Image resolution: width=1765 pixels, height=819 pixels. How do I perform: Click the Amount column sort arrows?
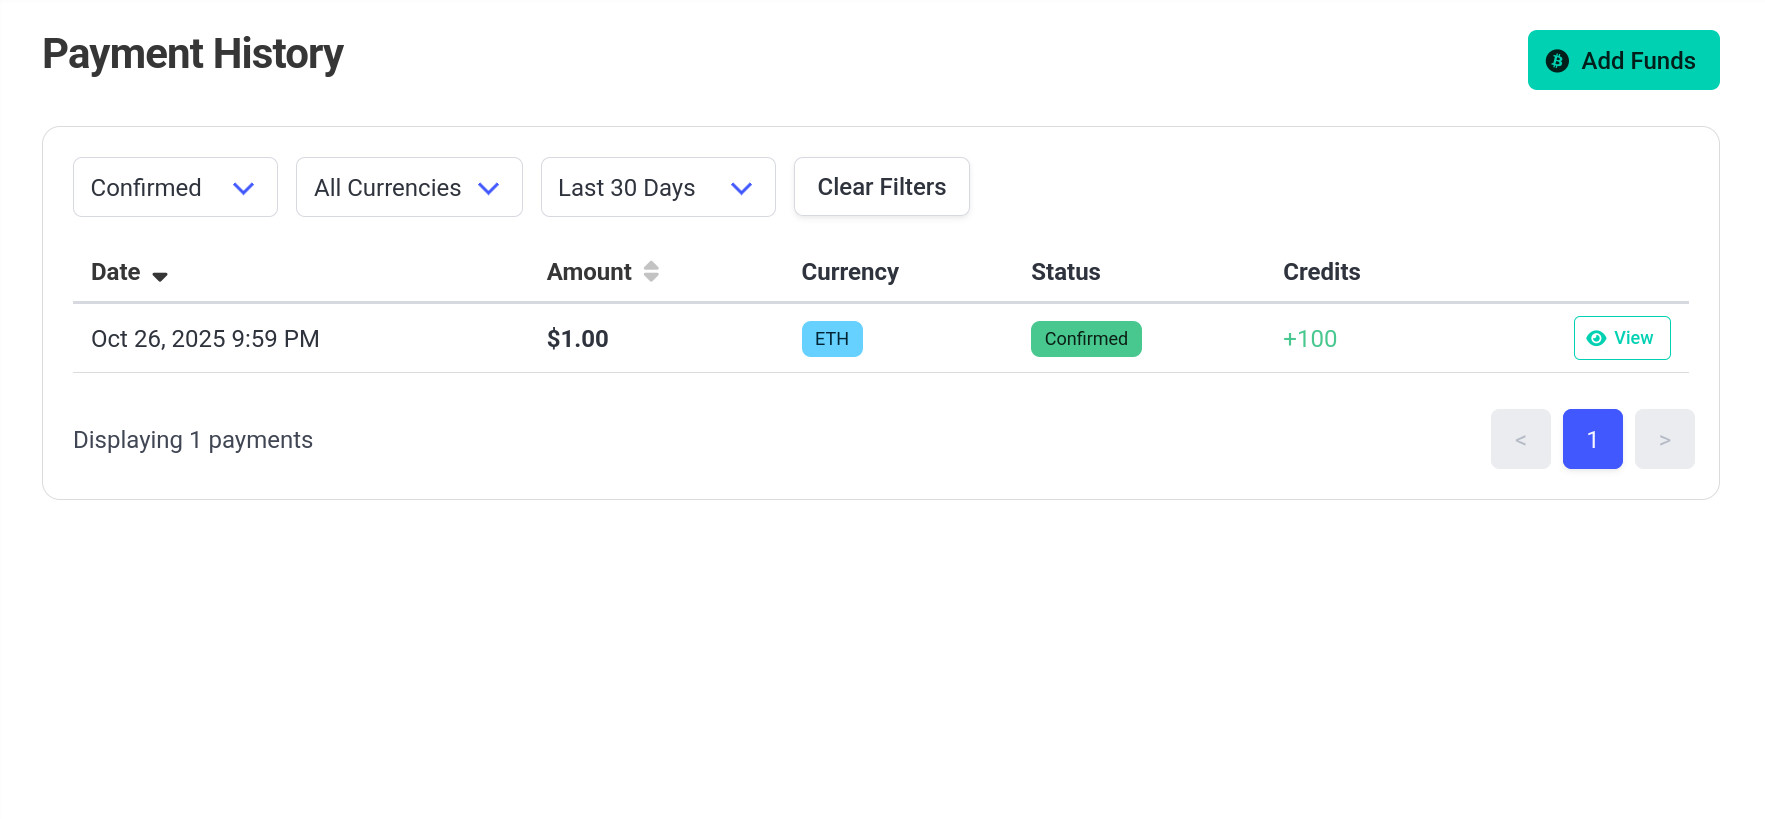tap(651, 271)
